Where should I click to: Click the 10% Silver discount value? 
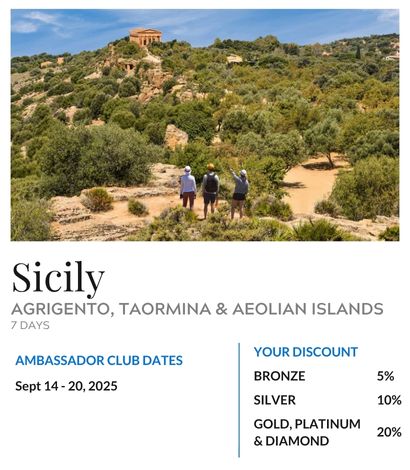[x=389, y=400]
